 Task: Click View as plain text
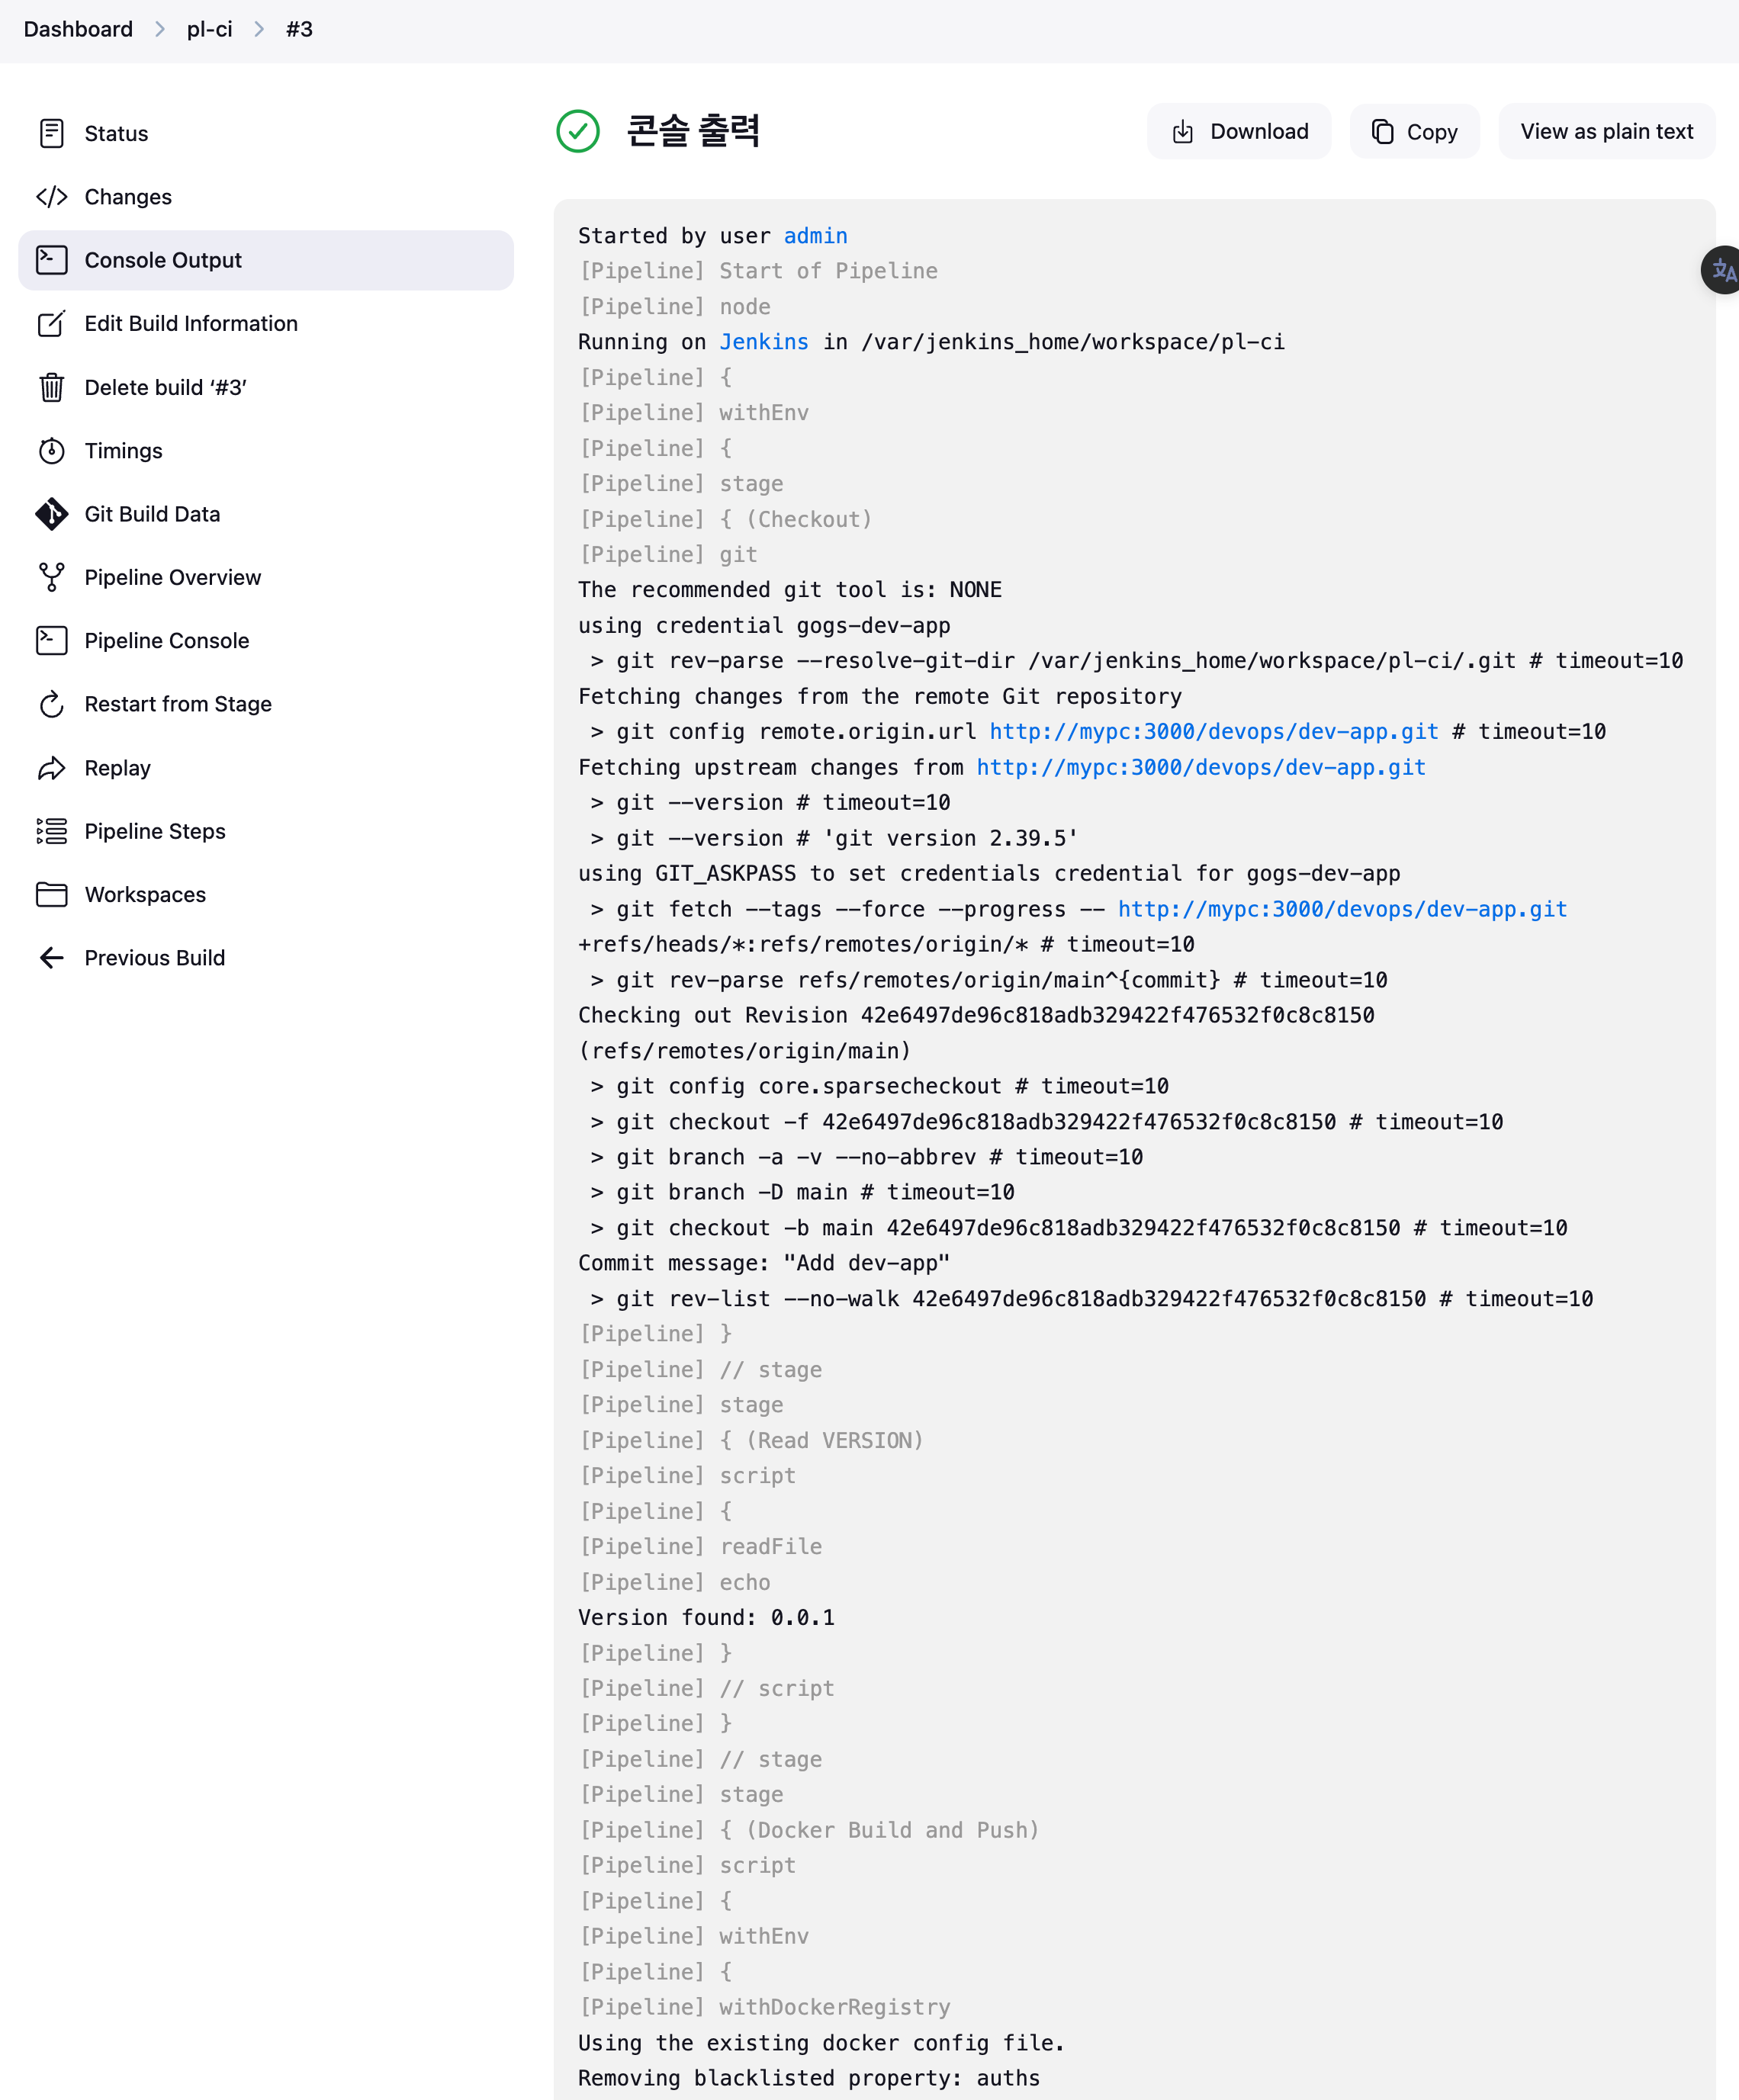click(x=1606, y=131)
